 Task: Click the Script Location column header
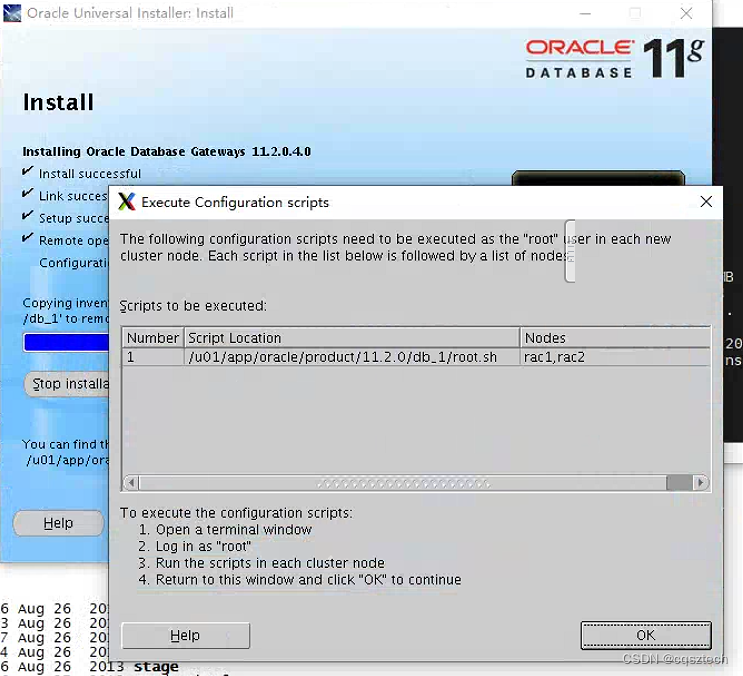(352, 338)
